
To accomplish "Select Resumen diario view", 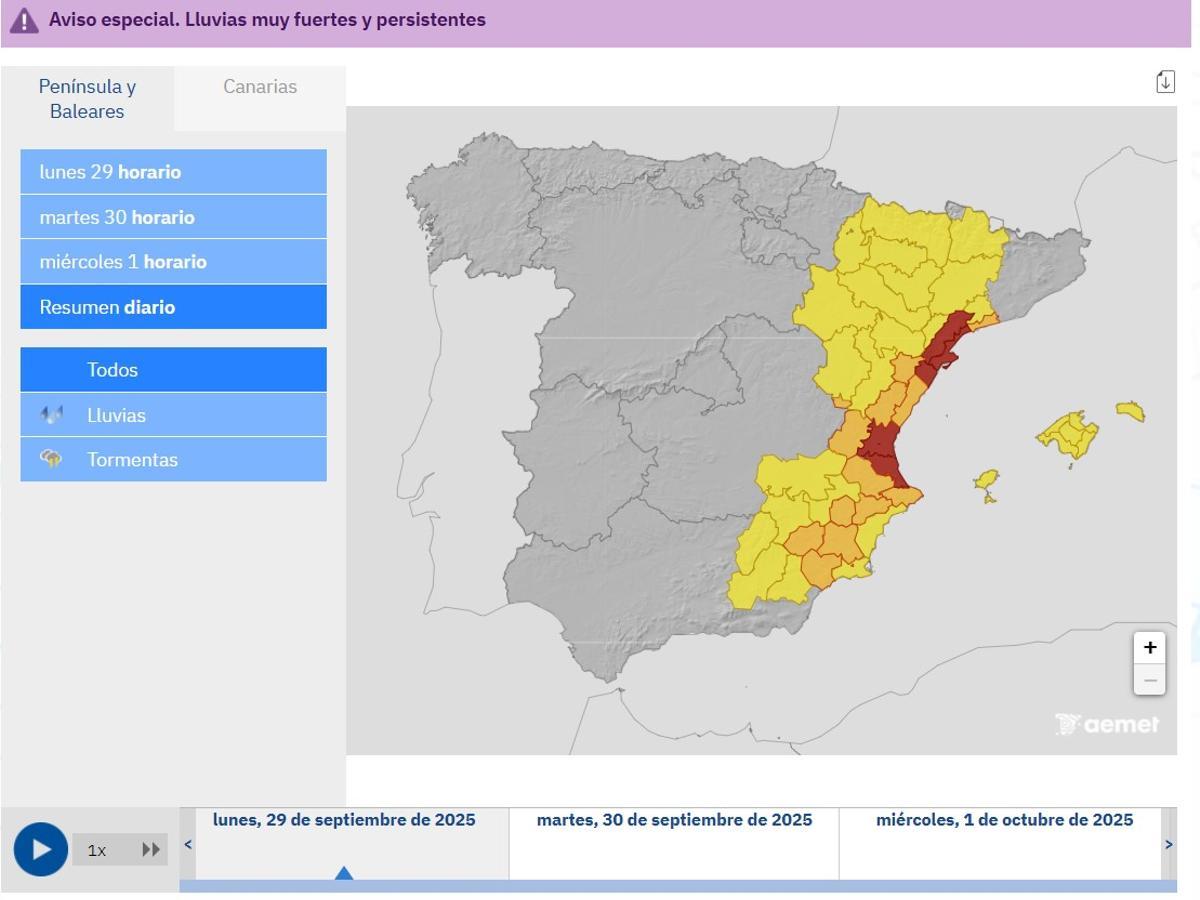I will point(173,307).
